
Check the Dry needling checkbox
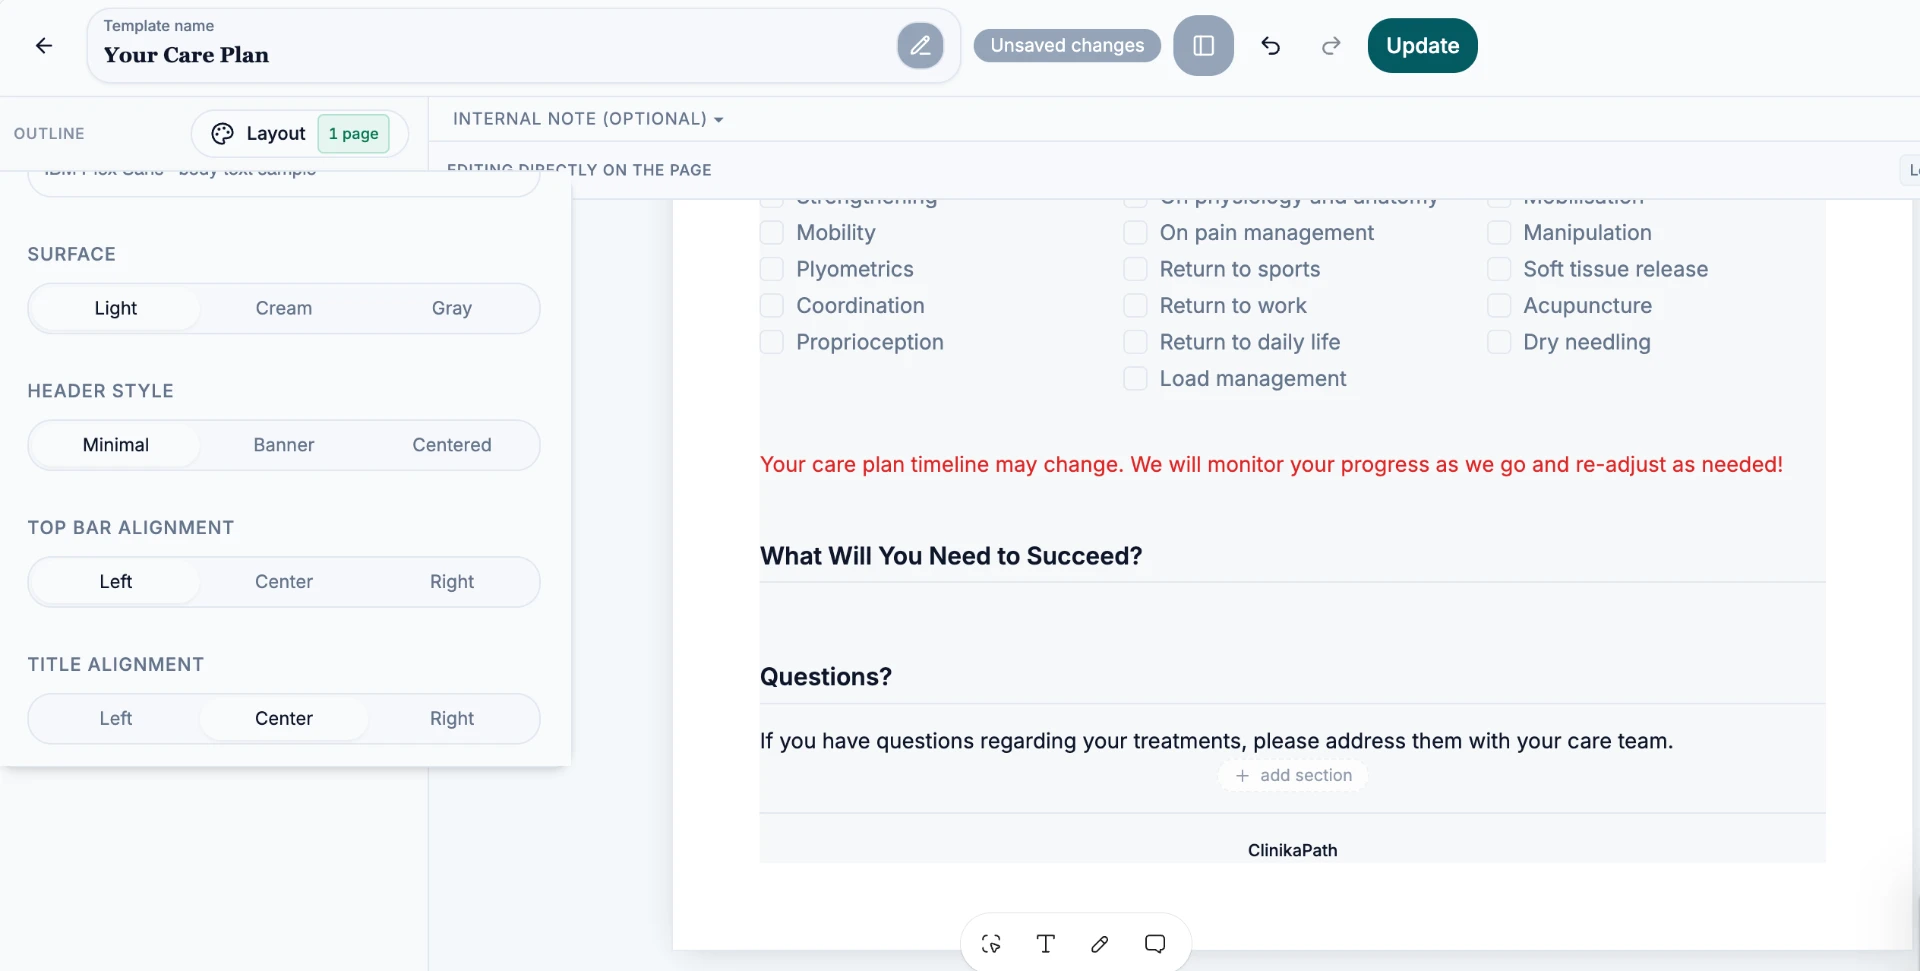(1499, 342)
